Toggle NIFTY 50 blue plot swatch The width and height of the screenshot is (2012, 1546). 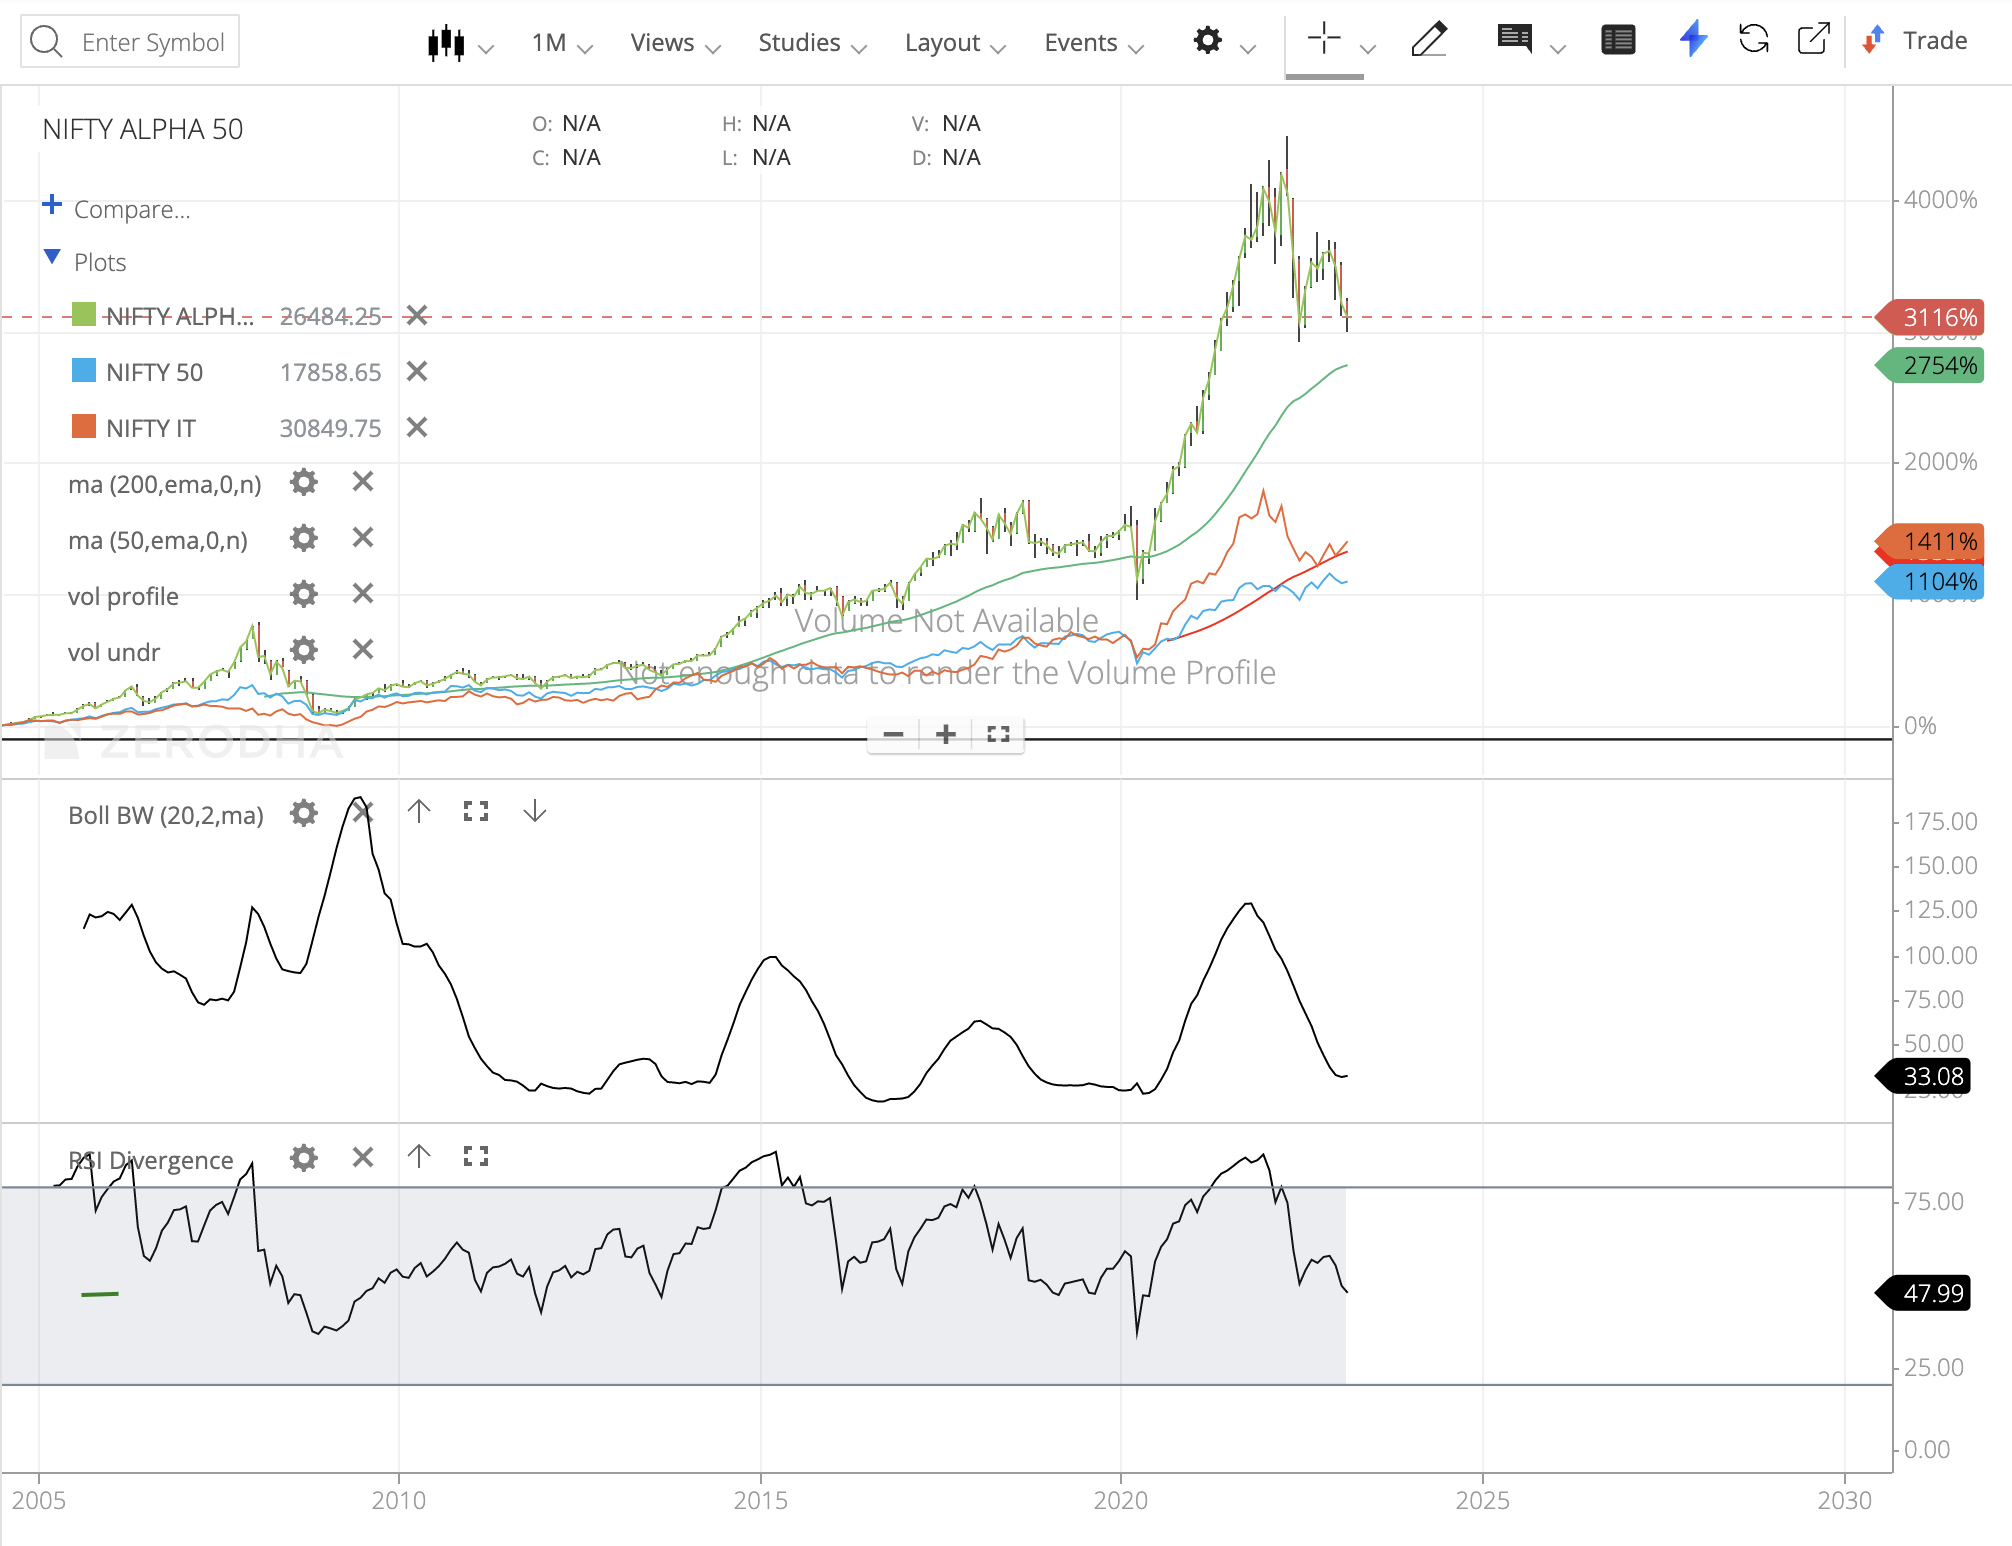[84, 371]
